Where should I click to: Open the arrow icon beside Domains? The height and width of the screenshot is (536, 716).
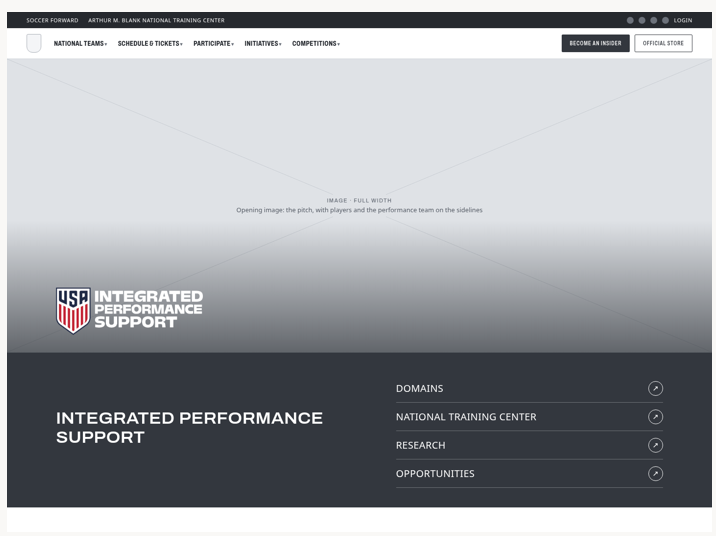[x=655, y=389]
